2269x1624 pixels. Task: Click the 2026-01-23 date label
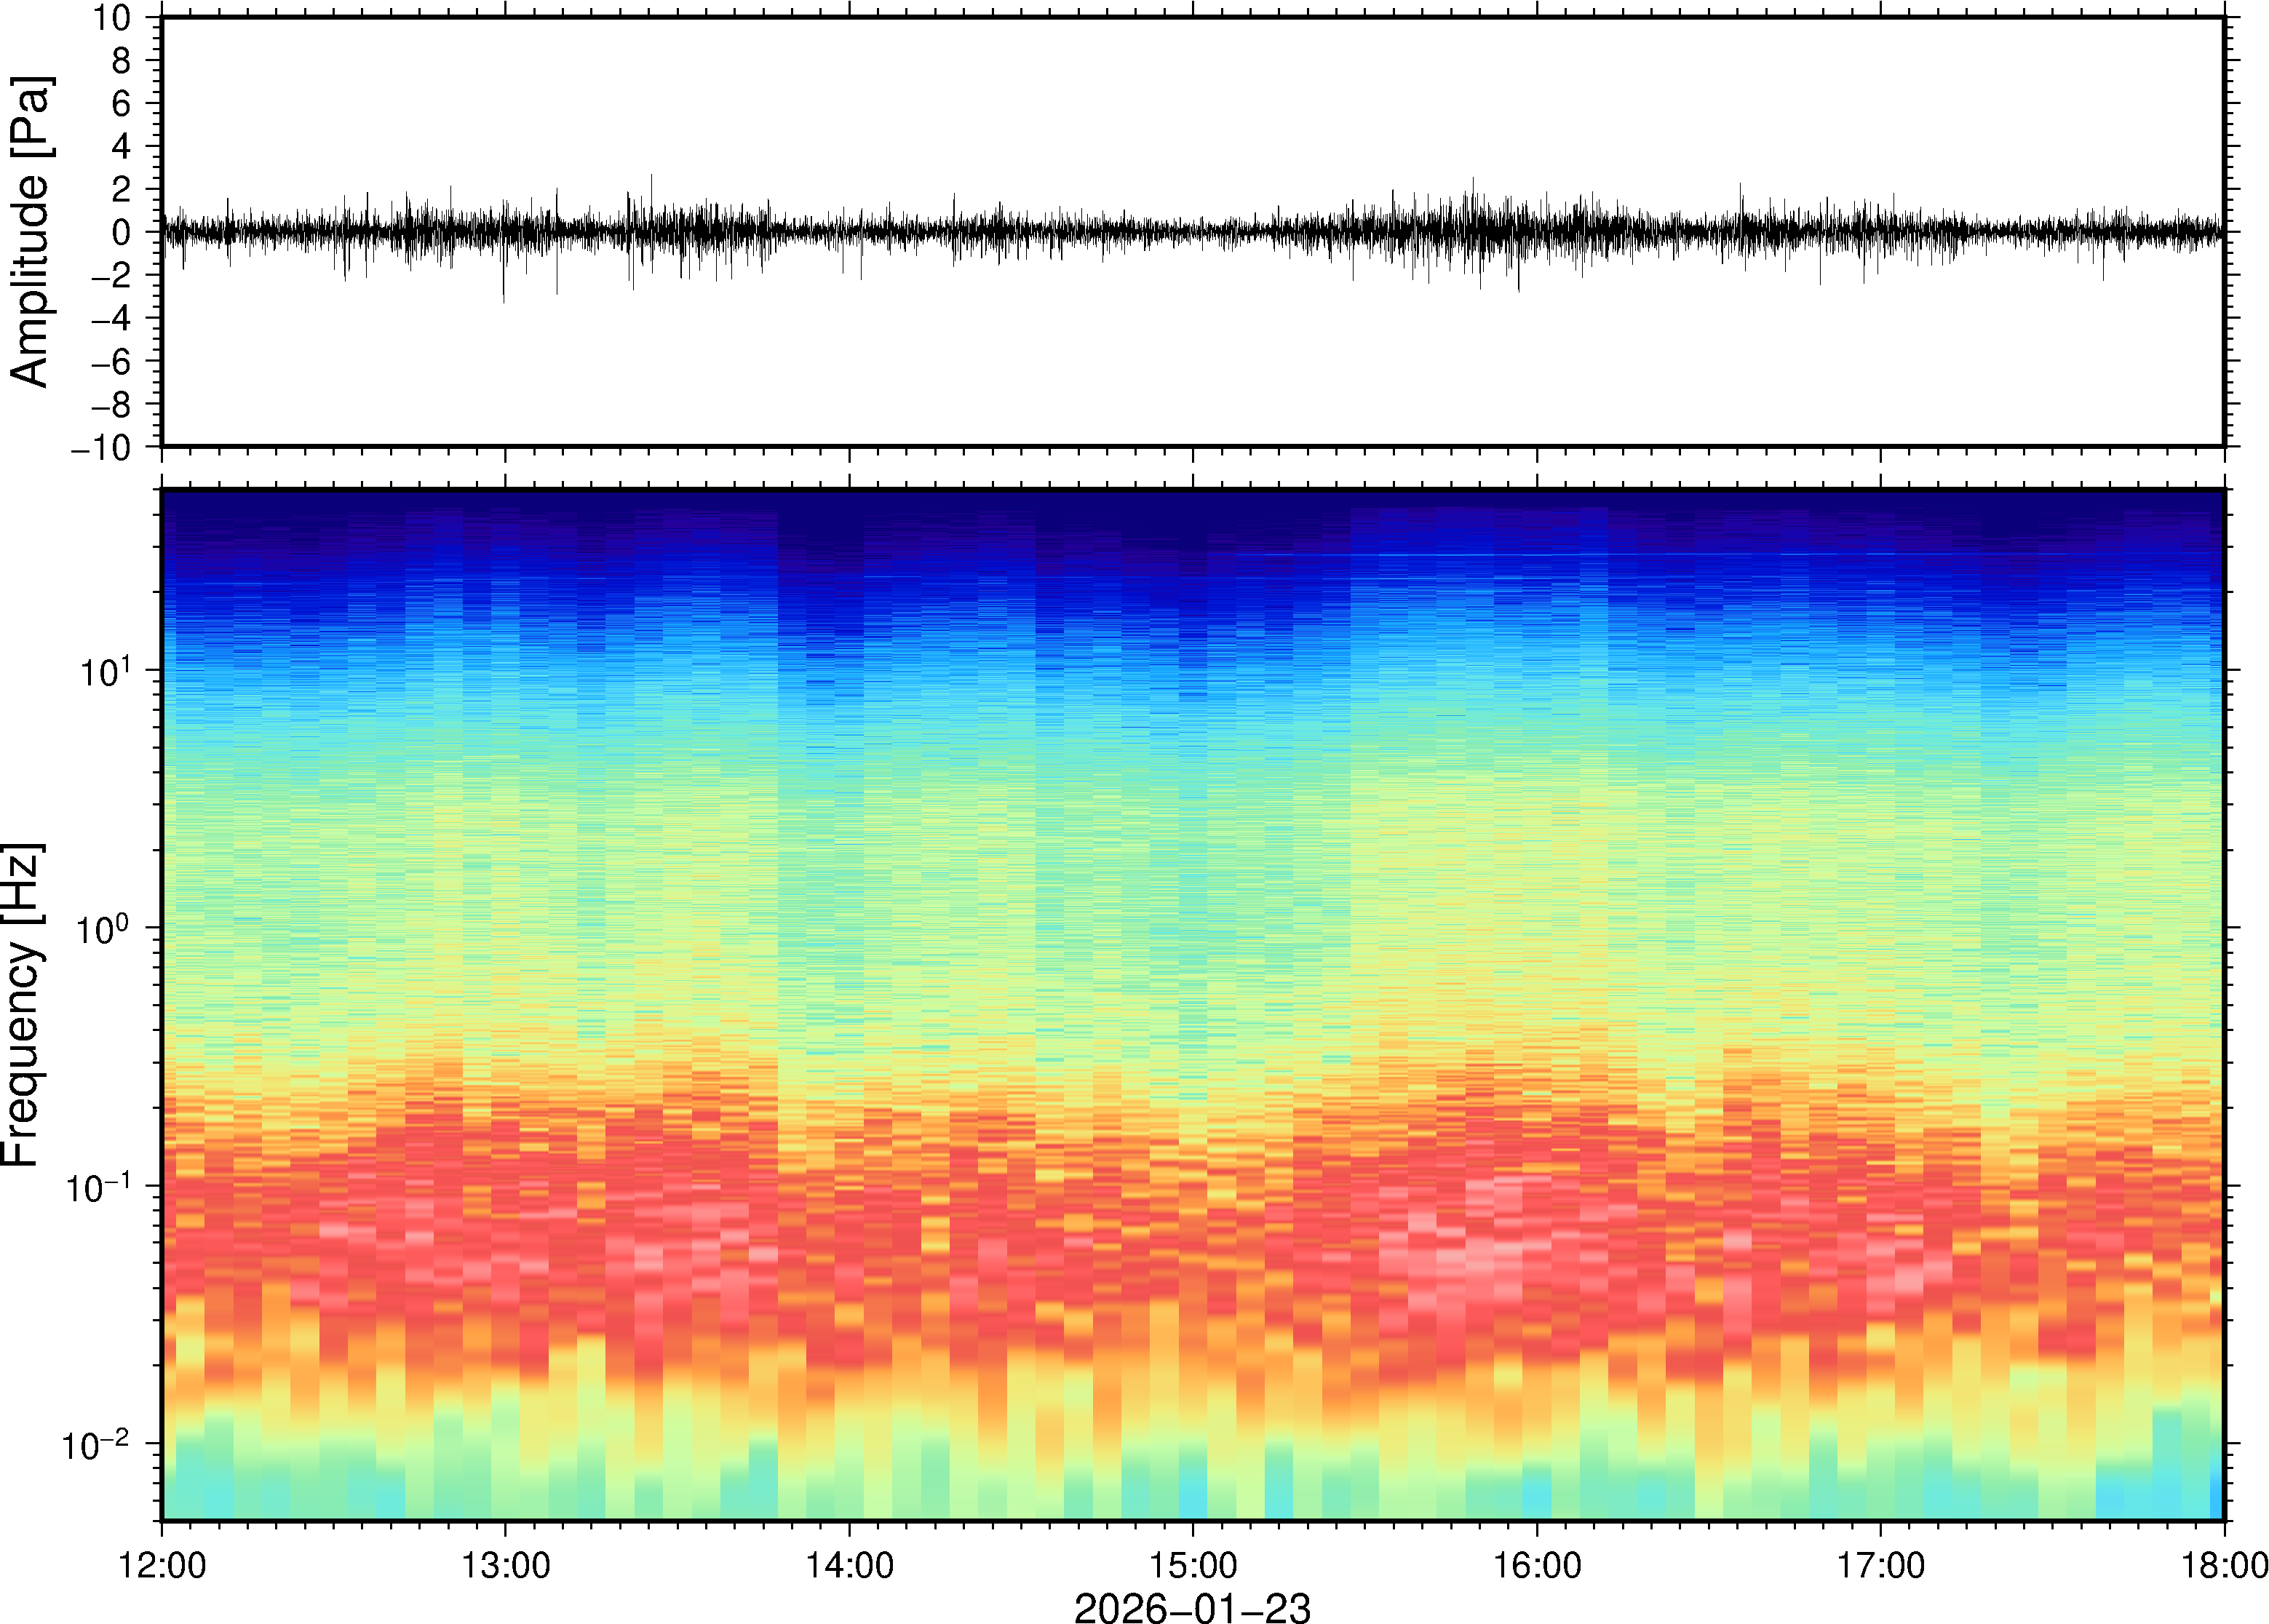(1192, 1607)
